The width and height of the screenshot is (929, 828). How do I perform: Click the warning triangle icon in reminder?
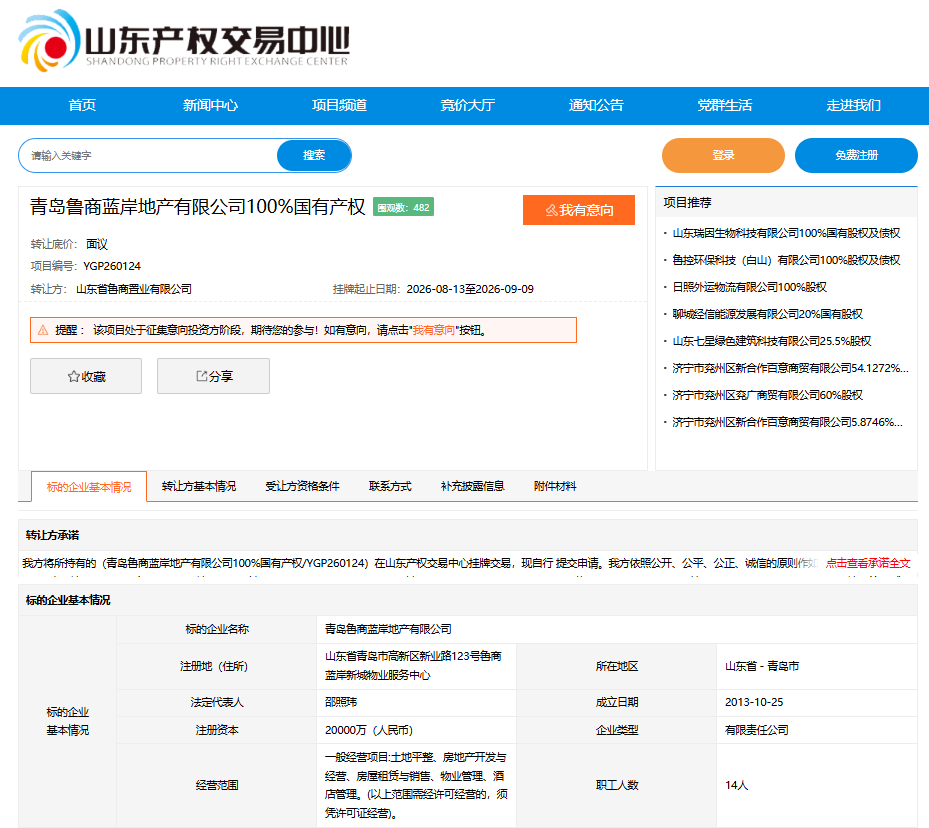(x=43, y=330)
